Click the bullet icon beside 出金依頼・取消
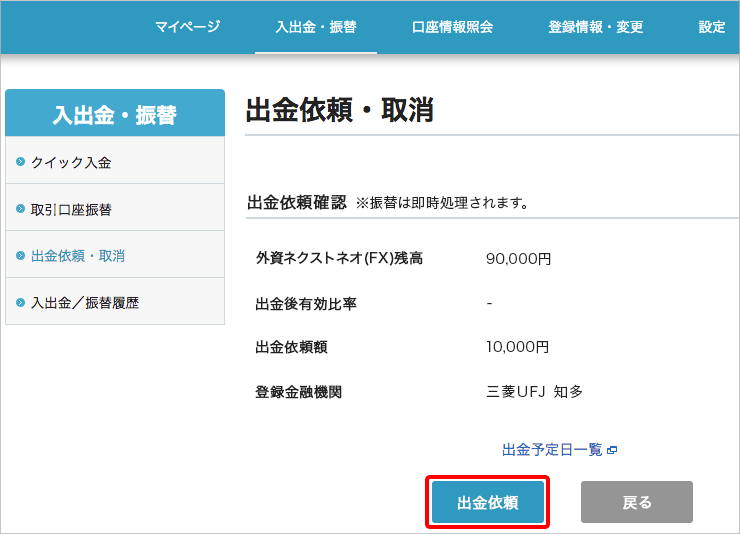 [20, 256]
